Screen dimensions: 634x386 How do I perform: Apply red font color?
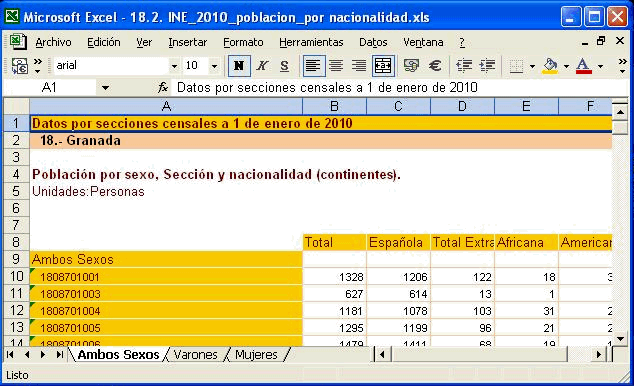583,66
